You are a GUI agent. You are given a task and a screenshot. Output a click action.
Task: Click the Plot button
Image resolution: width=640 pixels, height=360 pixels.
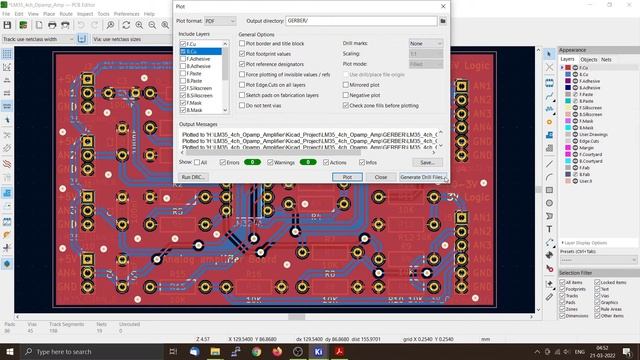pyautogui.click(x=347, y=177)
